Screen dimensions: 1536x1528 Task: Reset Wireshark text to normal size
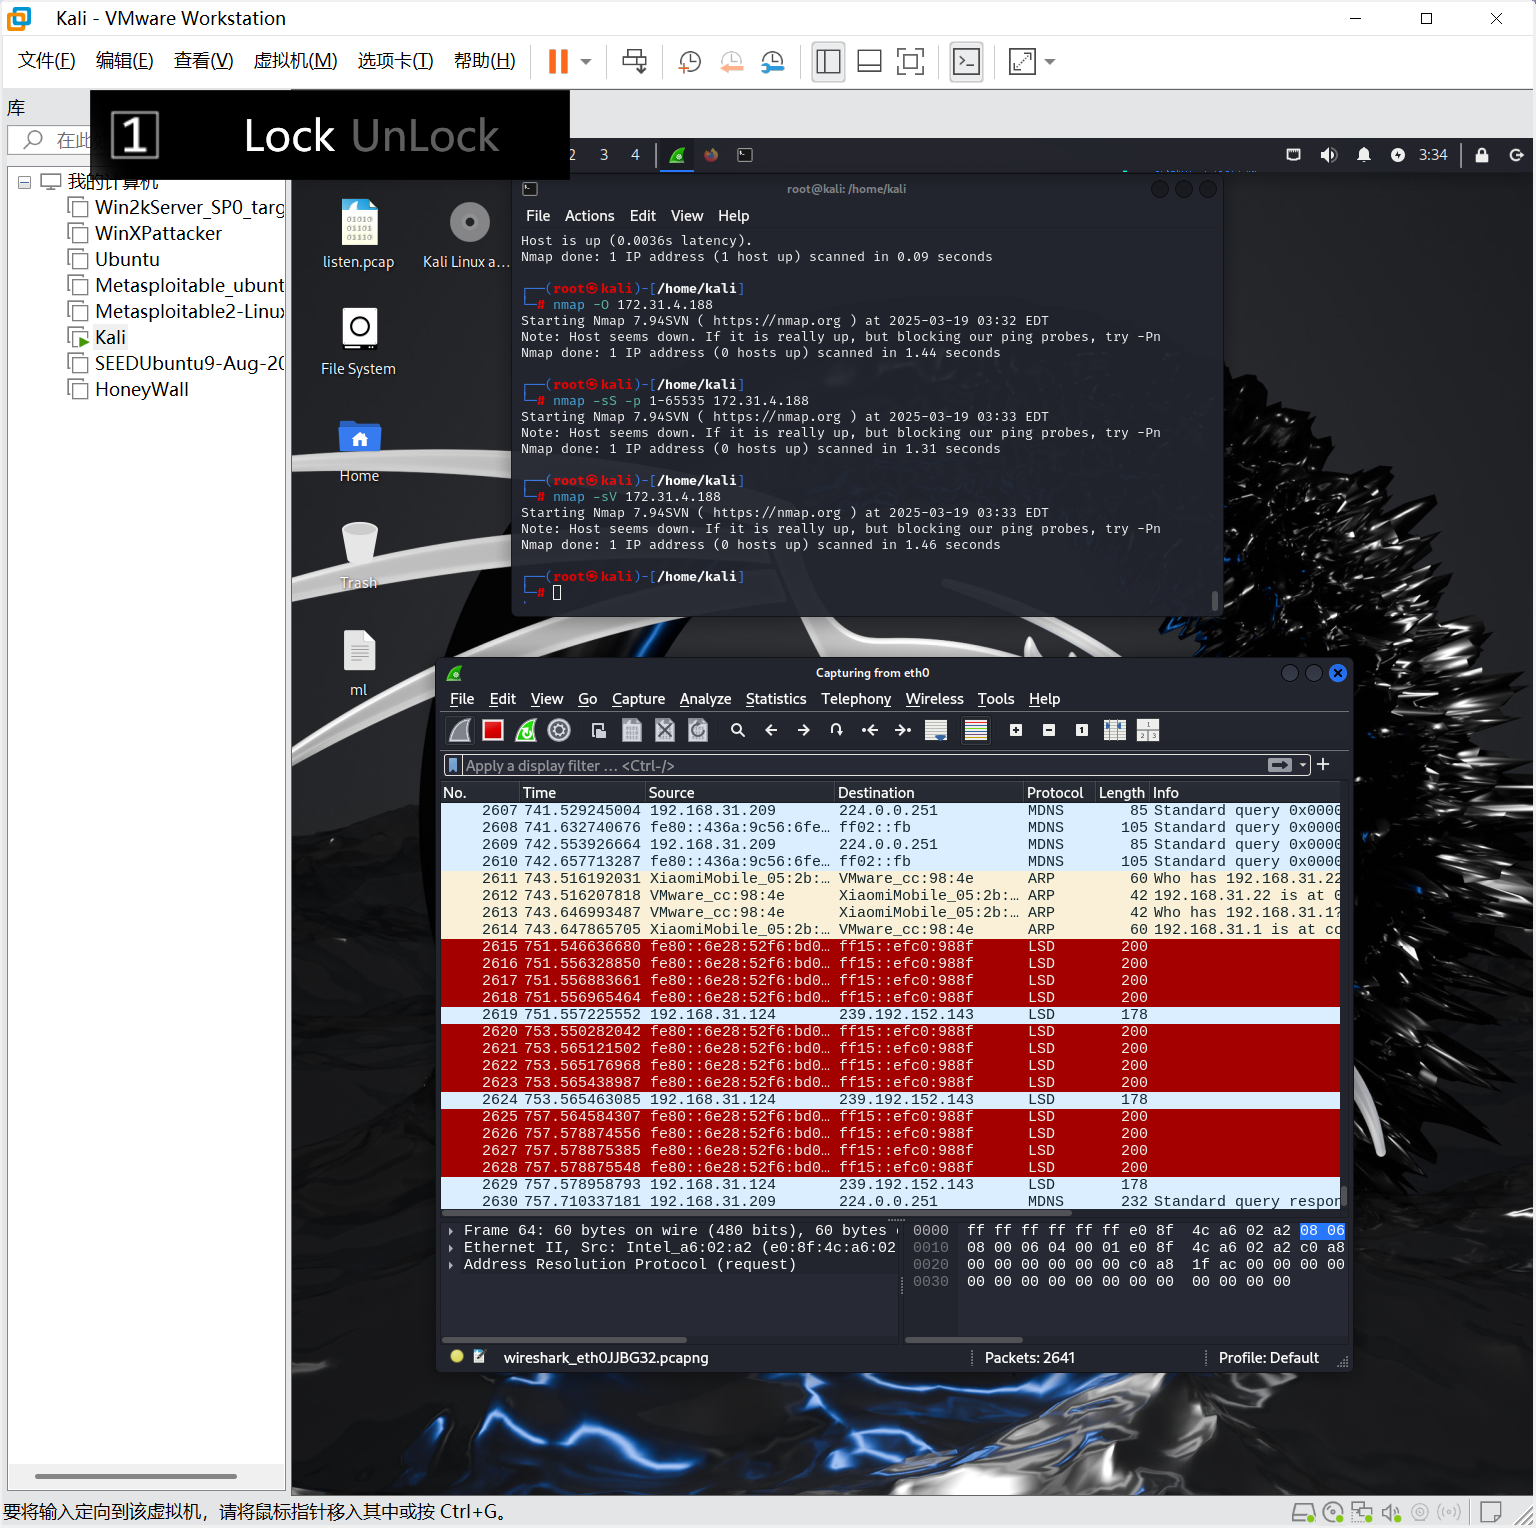point(1082,731)
